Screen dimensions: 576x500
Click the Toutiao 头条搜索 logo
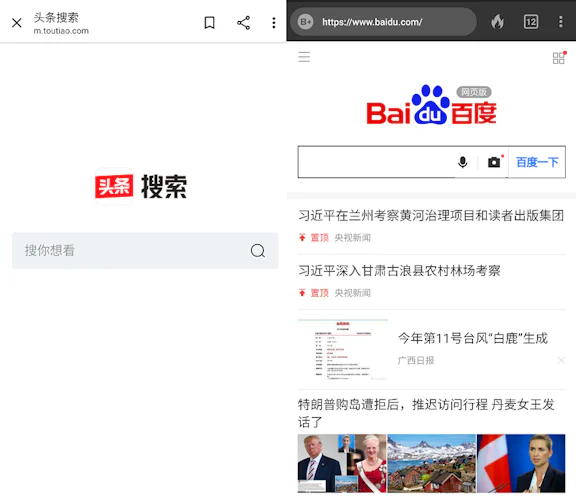coord(141,186)
